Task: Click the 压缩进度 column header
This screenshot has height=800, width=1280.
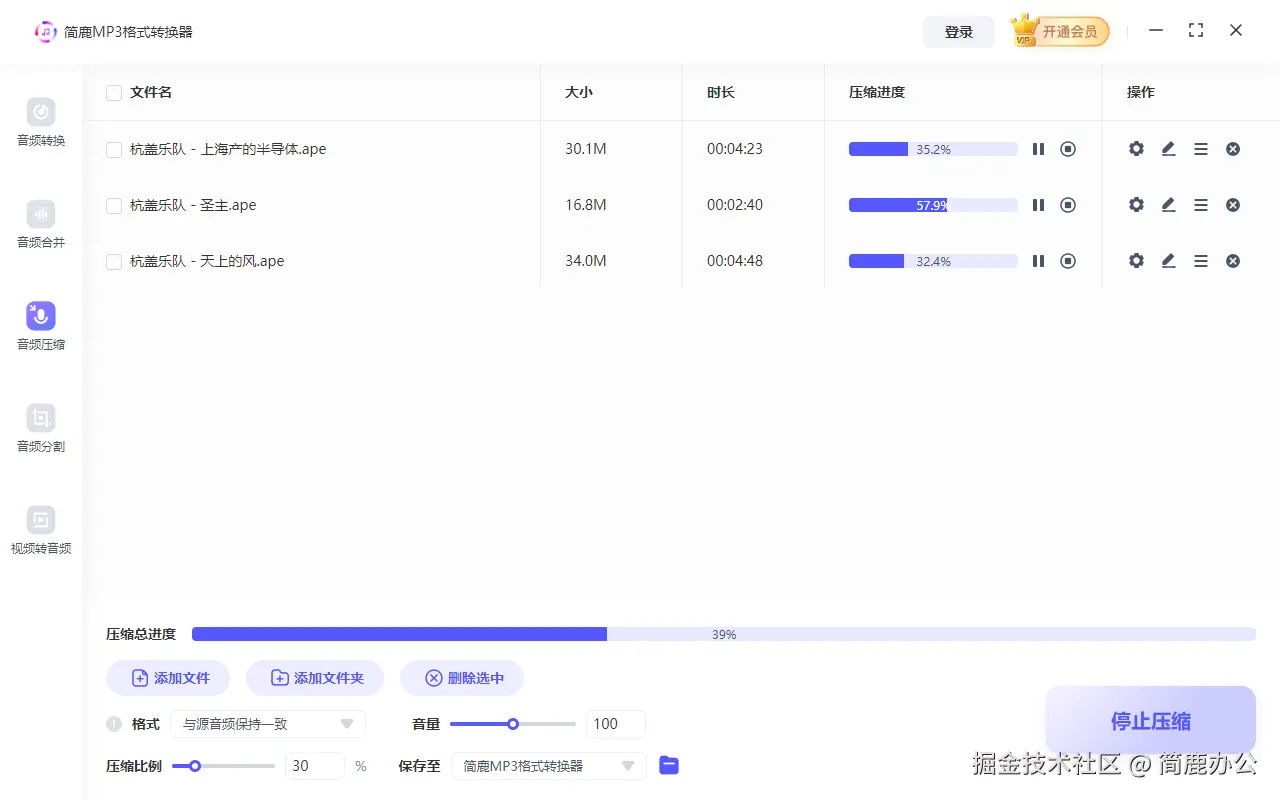Action: [x=877, y=92]
